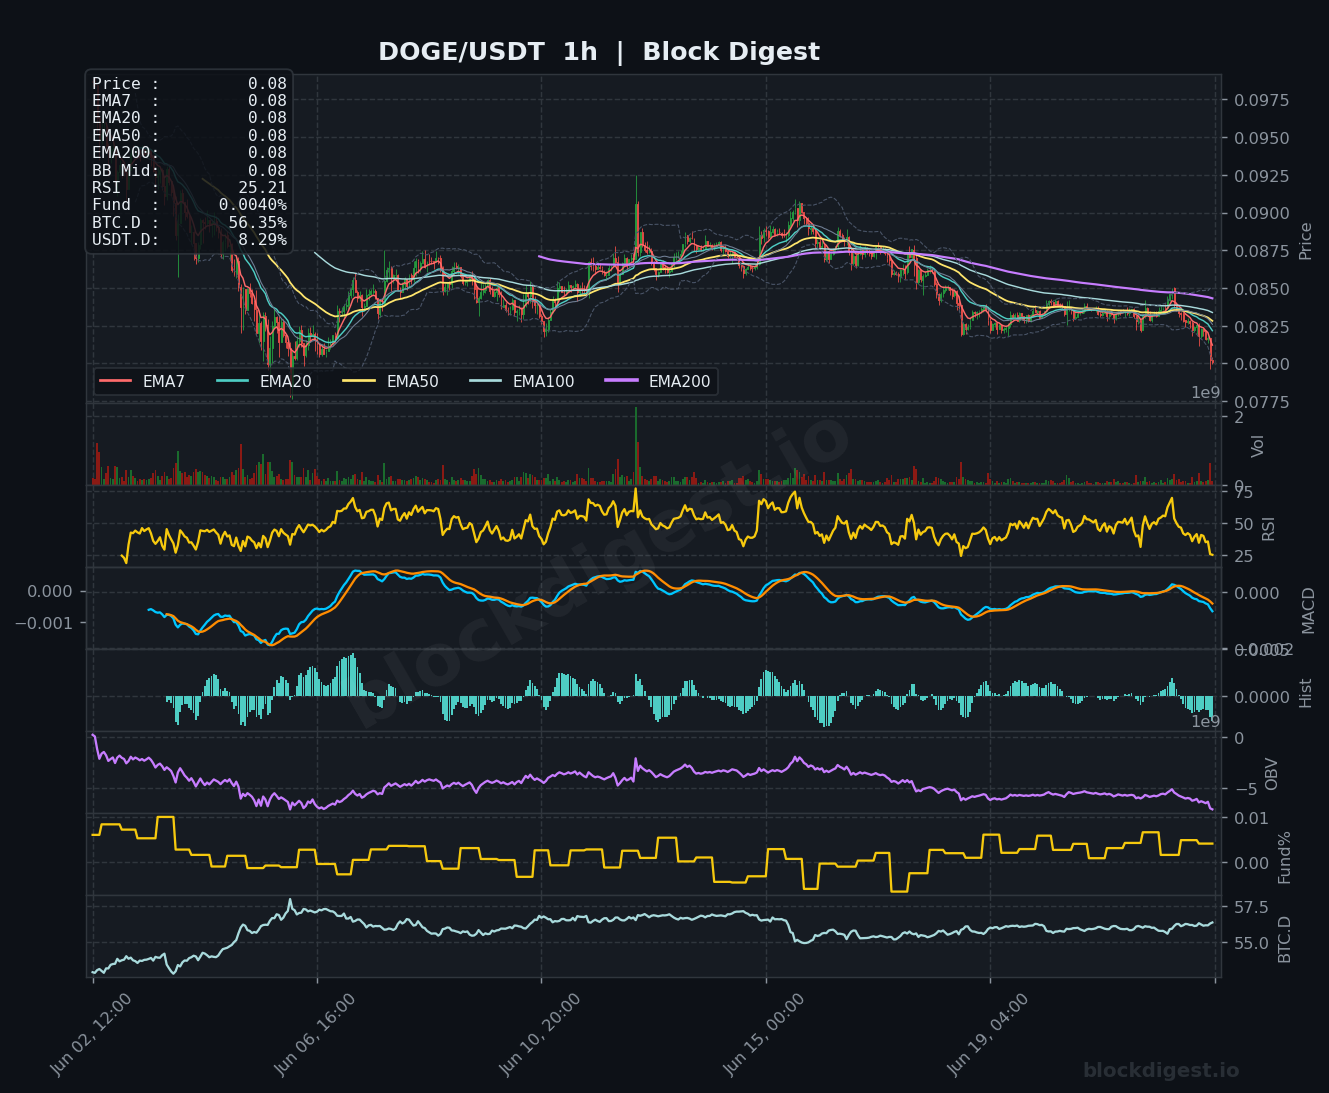Select the RSI value 25.21 in info box
Image resolution: width=1329 pixels, height=1093 pixels.
(263, 188)
